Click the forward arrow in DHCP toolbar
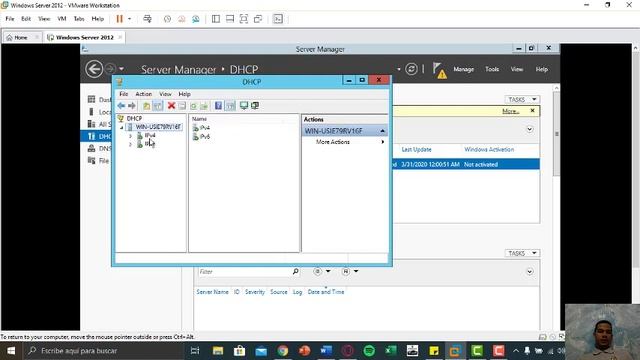Viewport: 640px width, 360px height. point(132,106)
